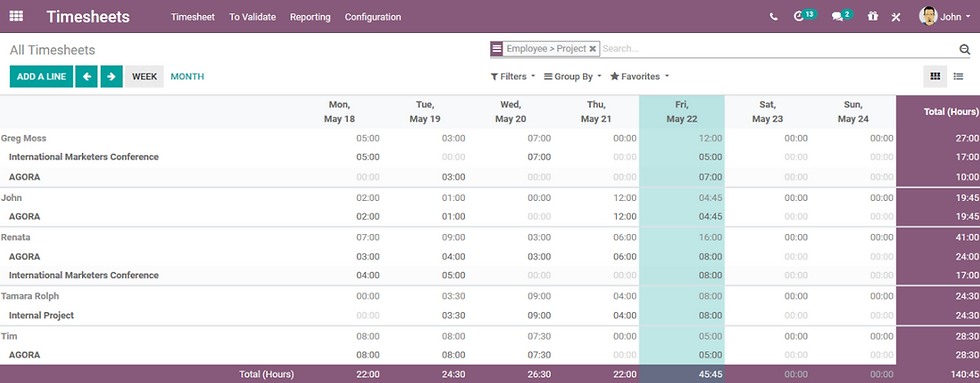Screen dimensions: 980x383
Task: Expand the Group By dropdown
Action: pos(573,76)
